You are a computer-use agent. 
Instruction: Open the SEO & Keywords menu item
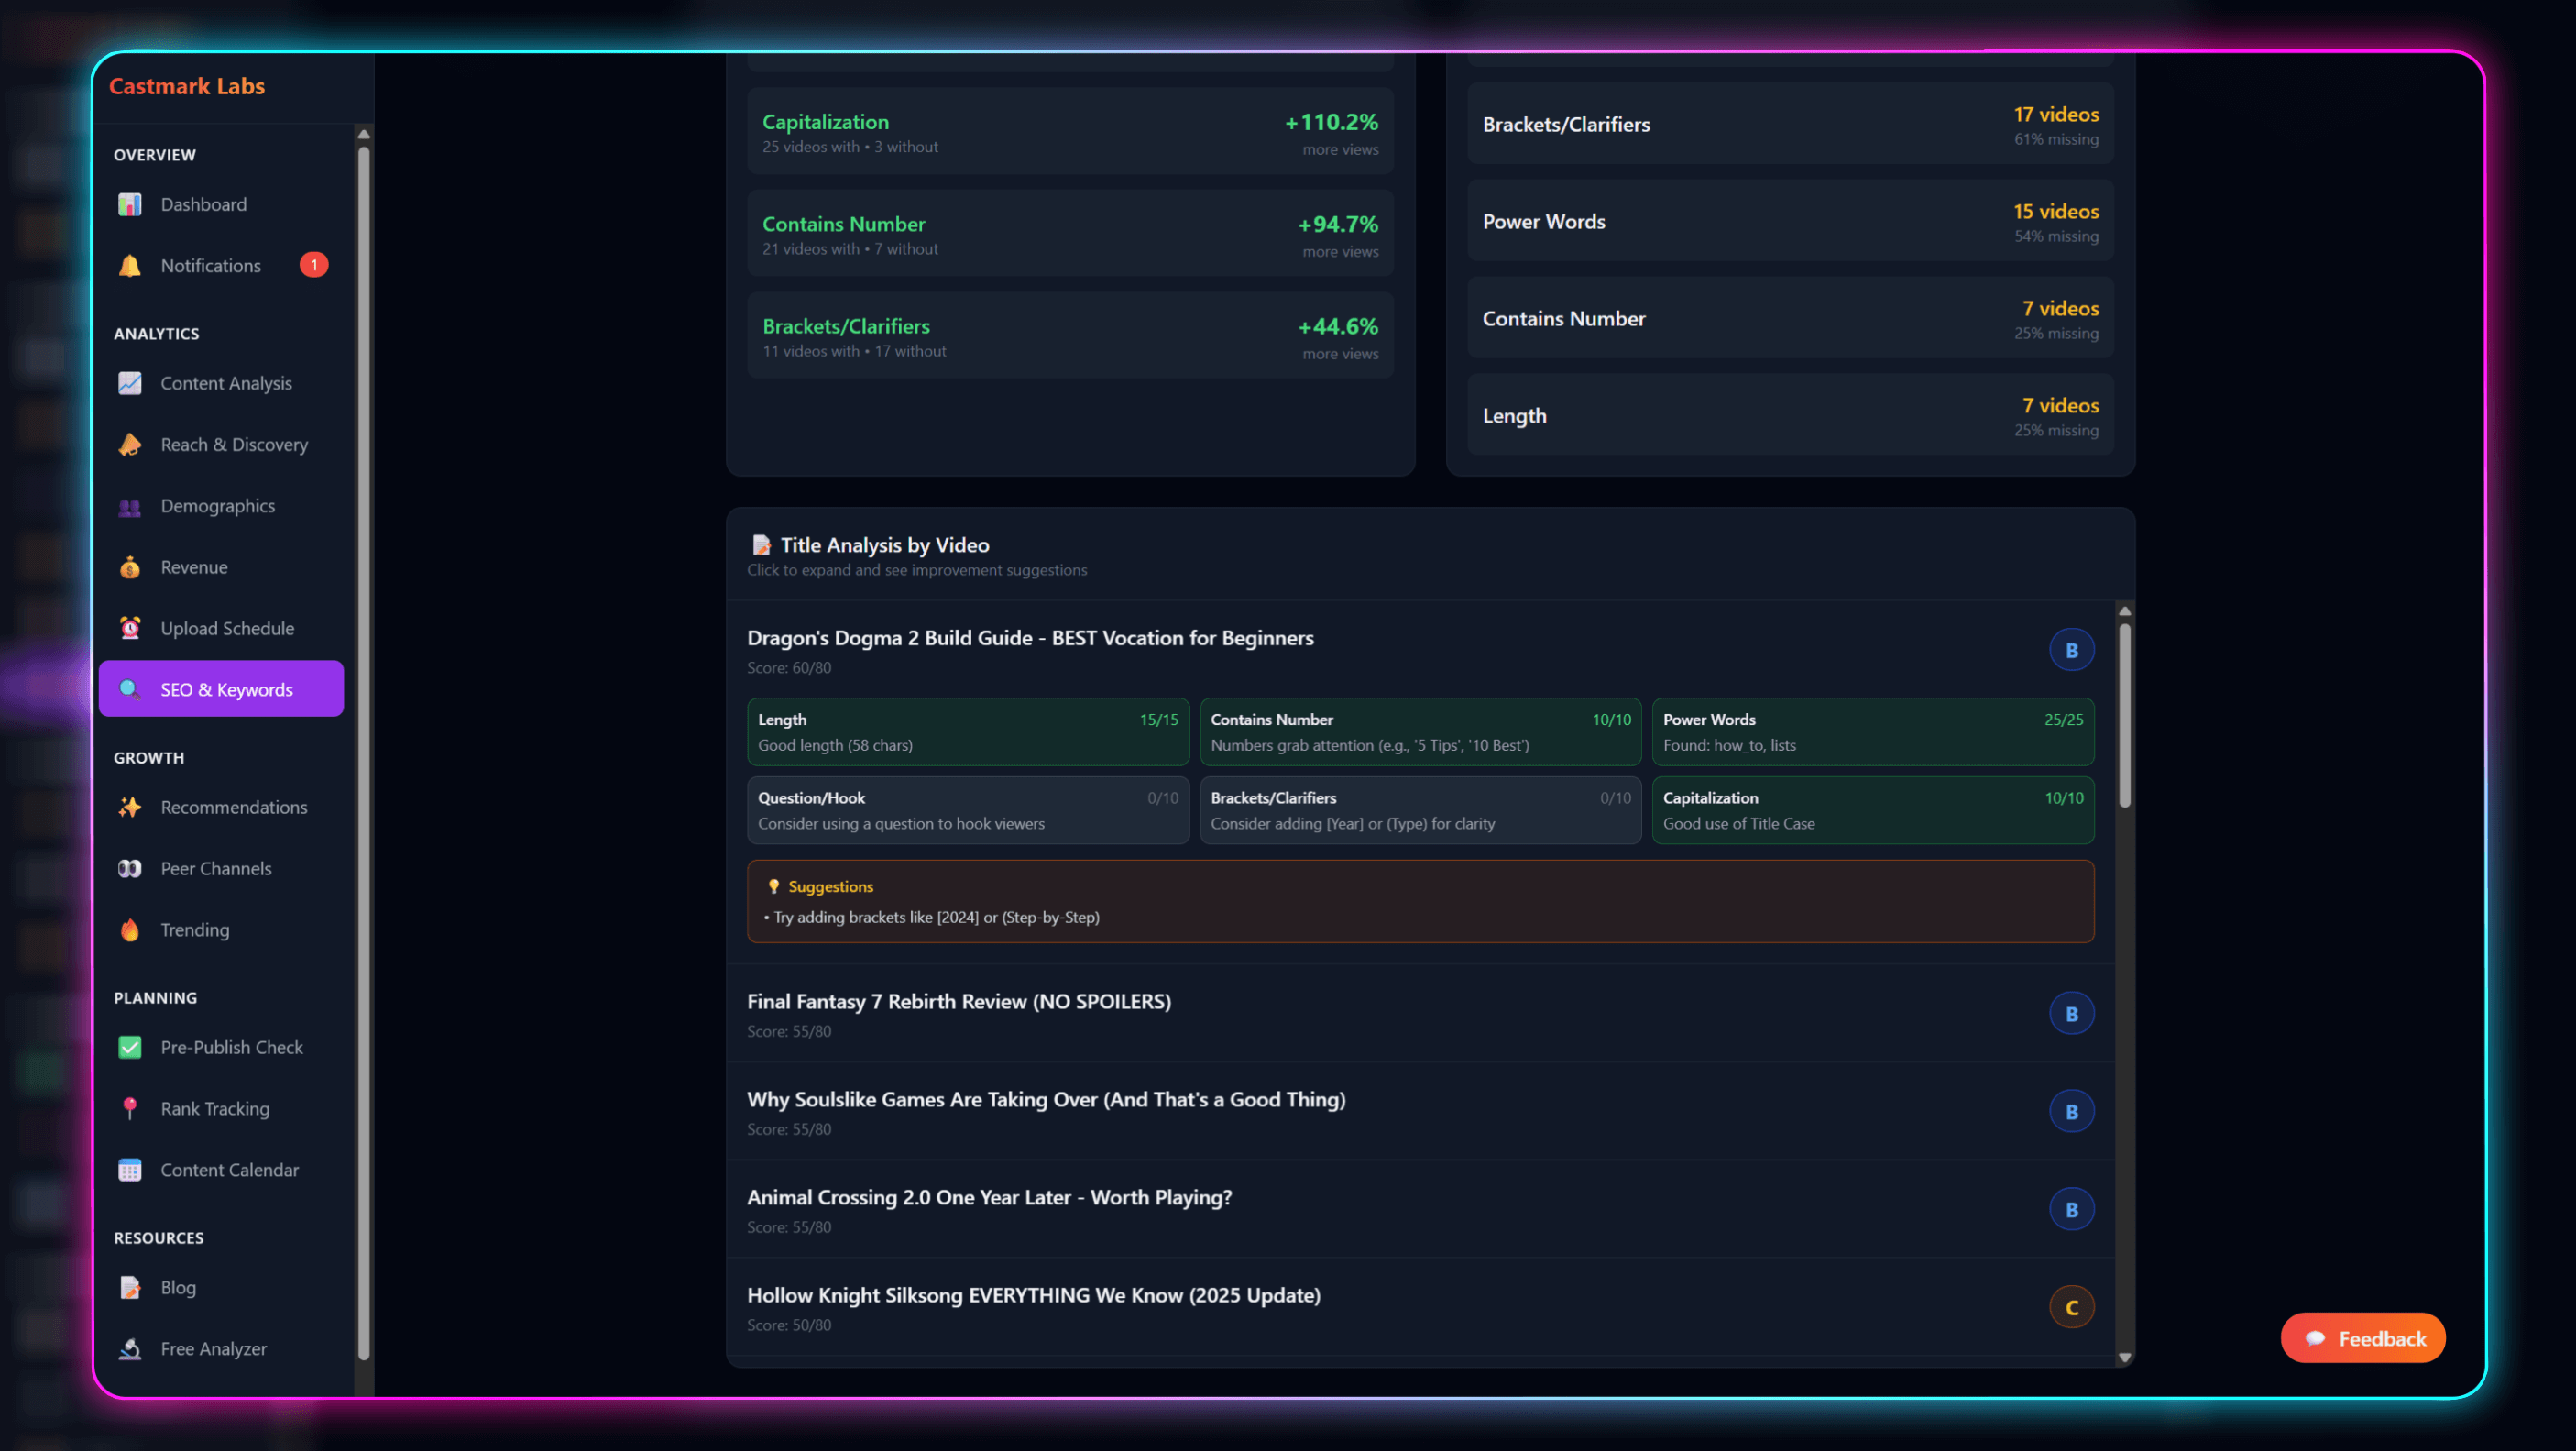click(221, 689)
